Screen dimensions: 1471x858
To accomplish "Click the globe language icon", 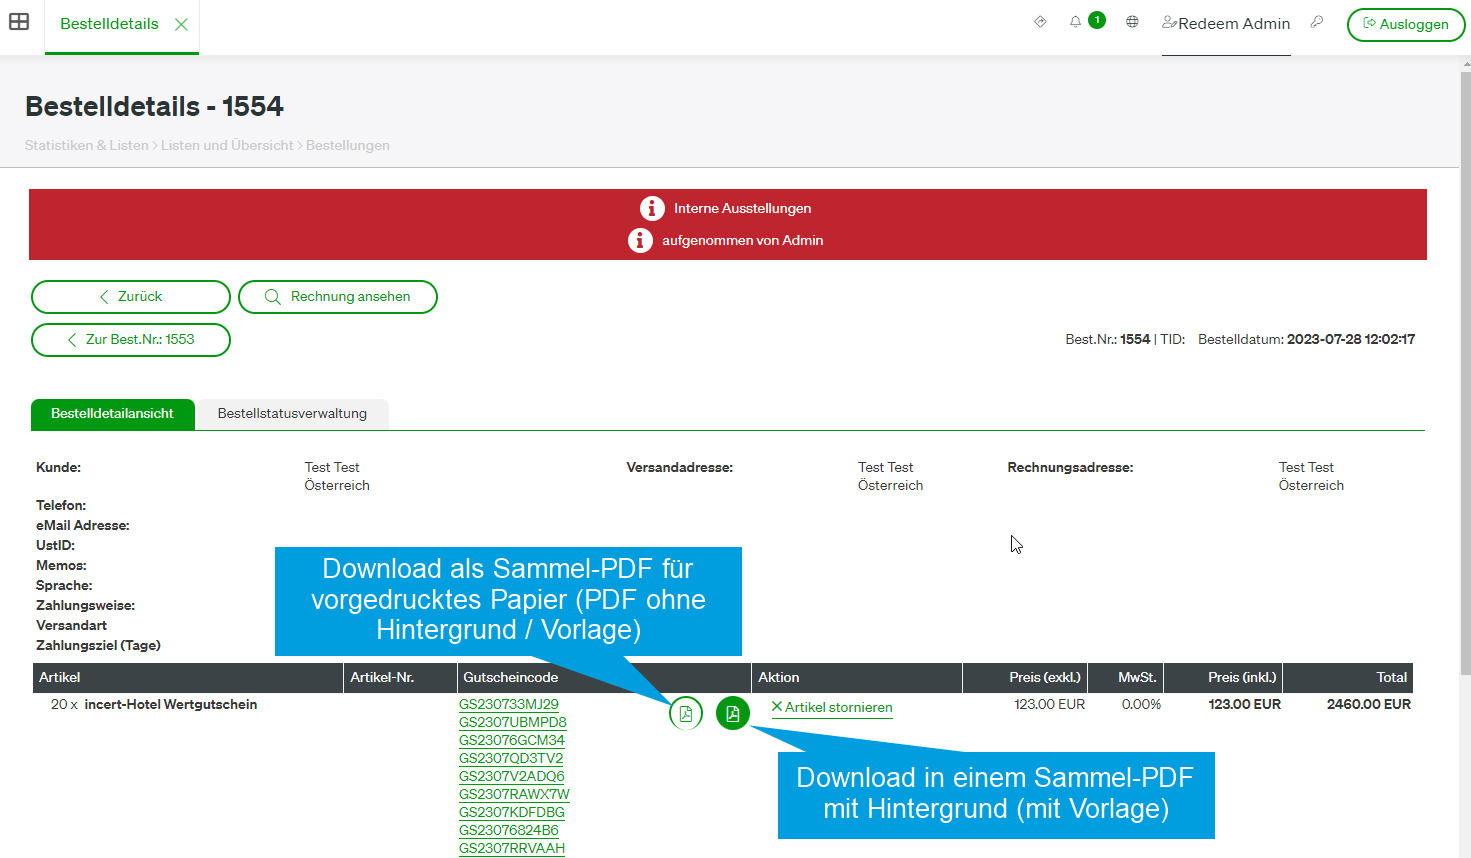I will coord(1132,21).
